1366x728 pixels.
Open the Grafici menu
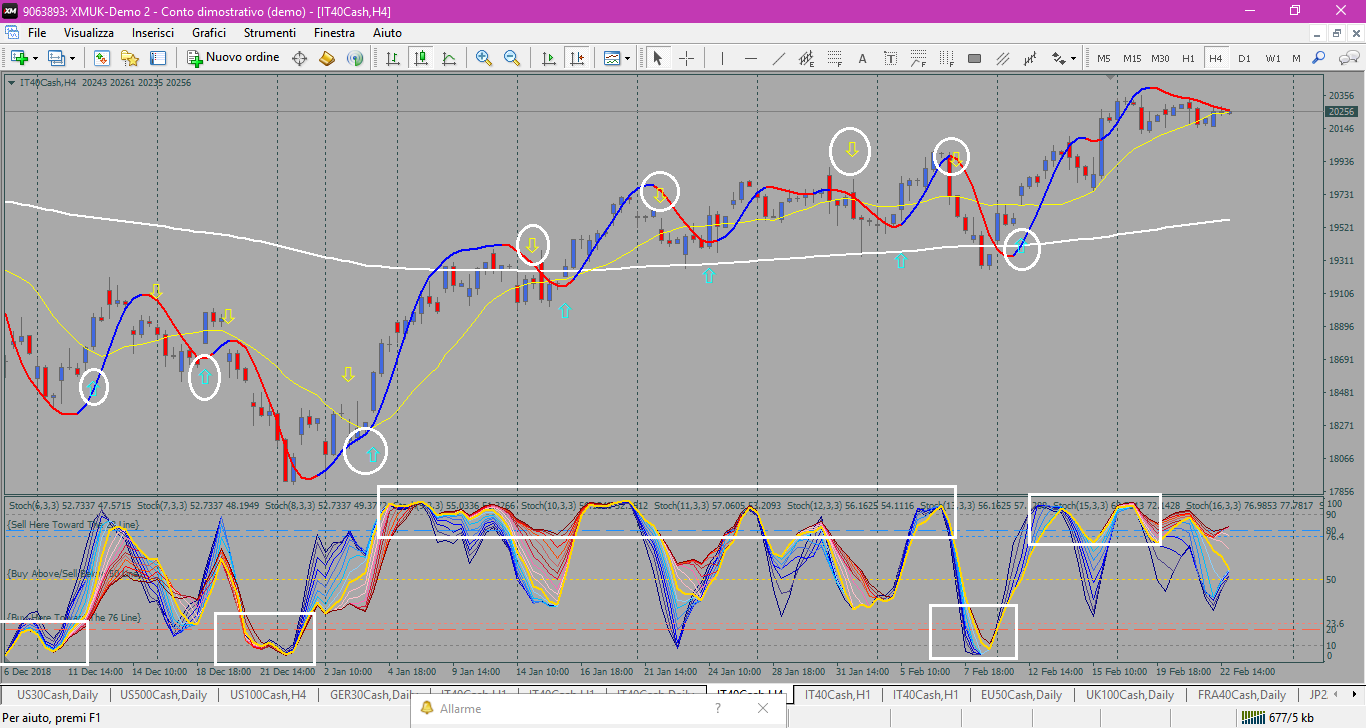click(x=209, y=33)
